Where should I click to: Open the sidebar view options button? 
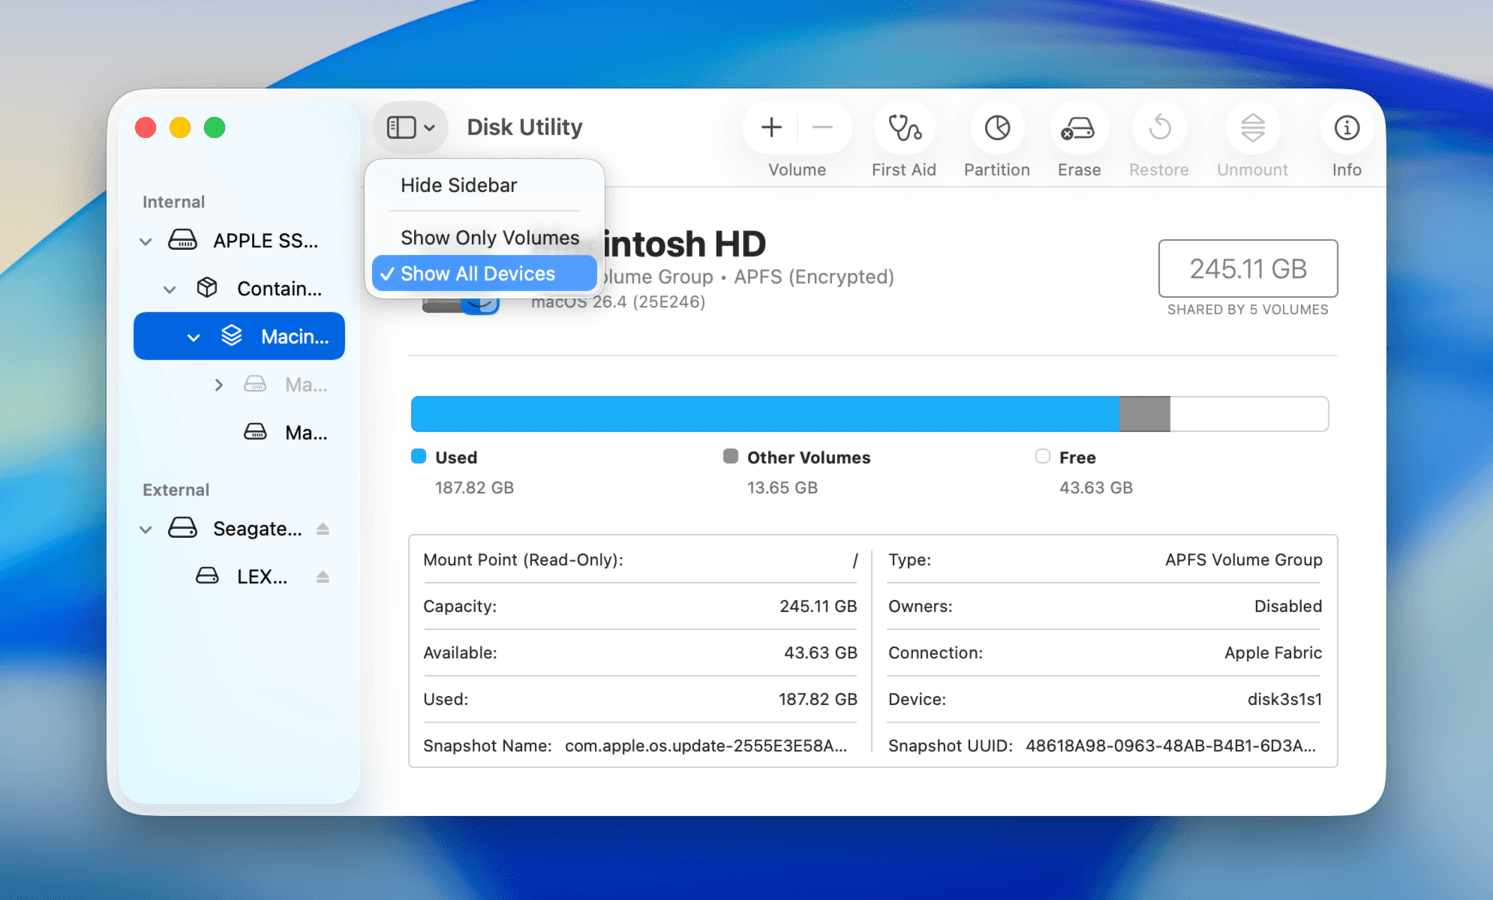(410, 128)
